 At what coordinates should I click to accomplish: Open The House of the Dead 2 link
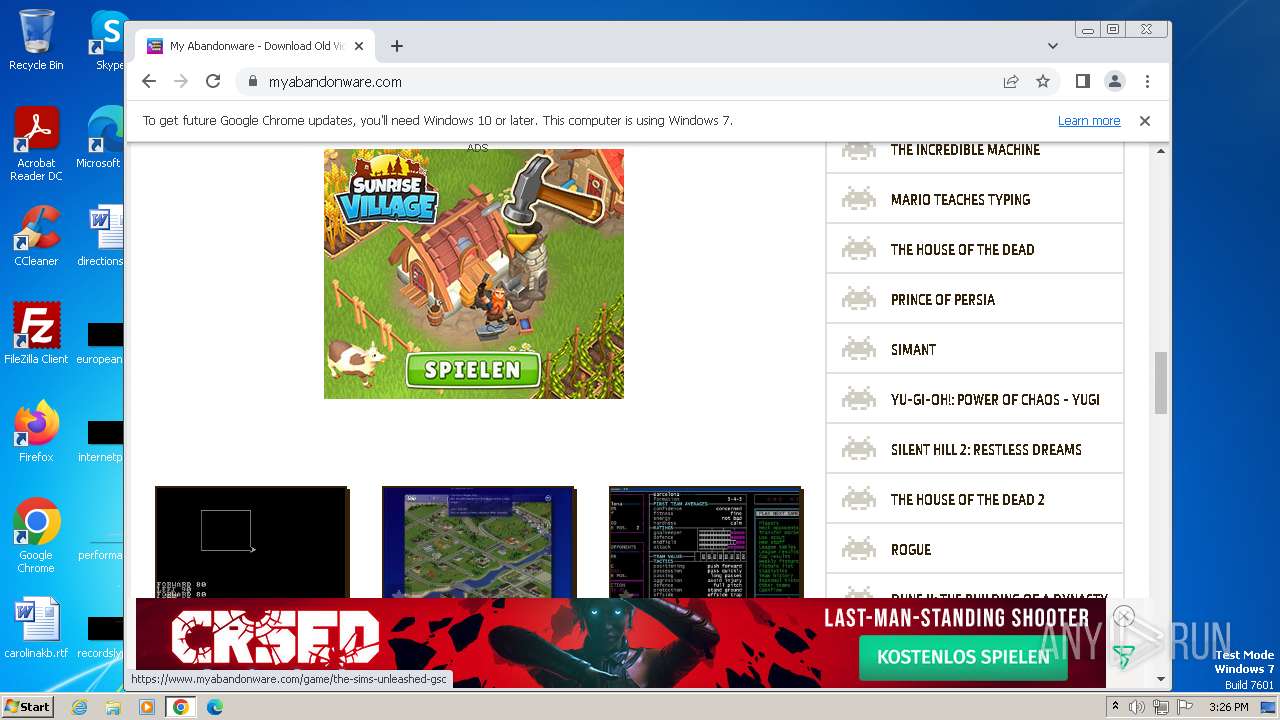(x=967, y=500)
